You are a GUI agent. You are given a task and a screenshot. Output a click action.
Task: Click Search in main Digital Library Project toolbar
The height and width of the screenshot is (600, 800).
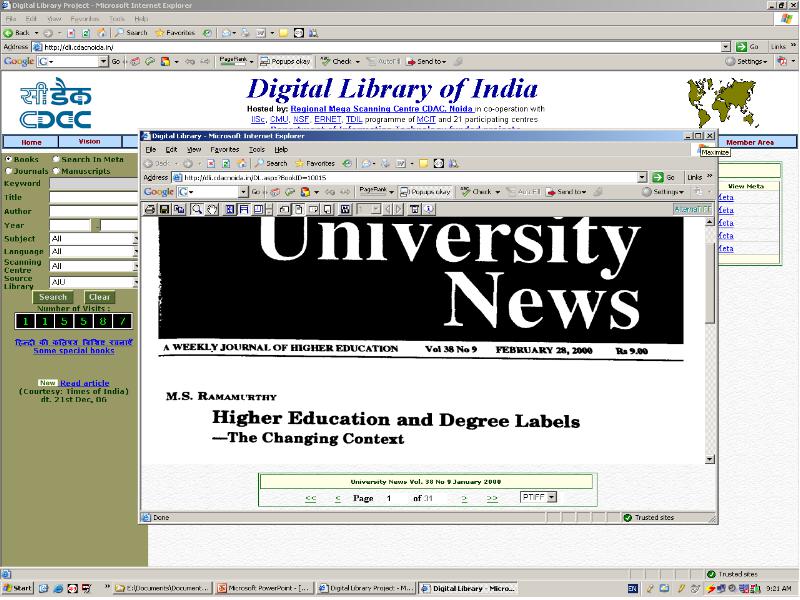pos(131,33)
